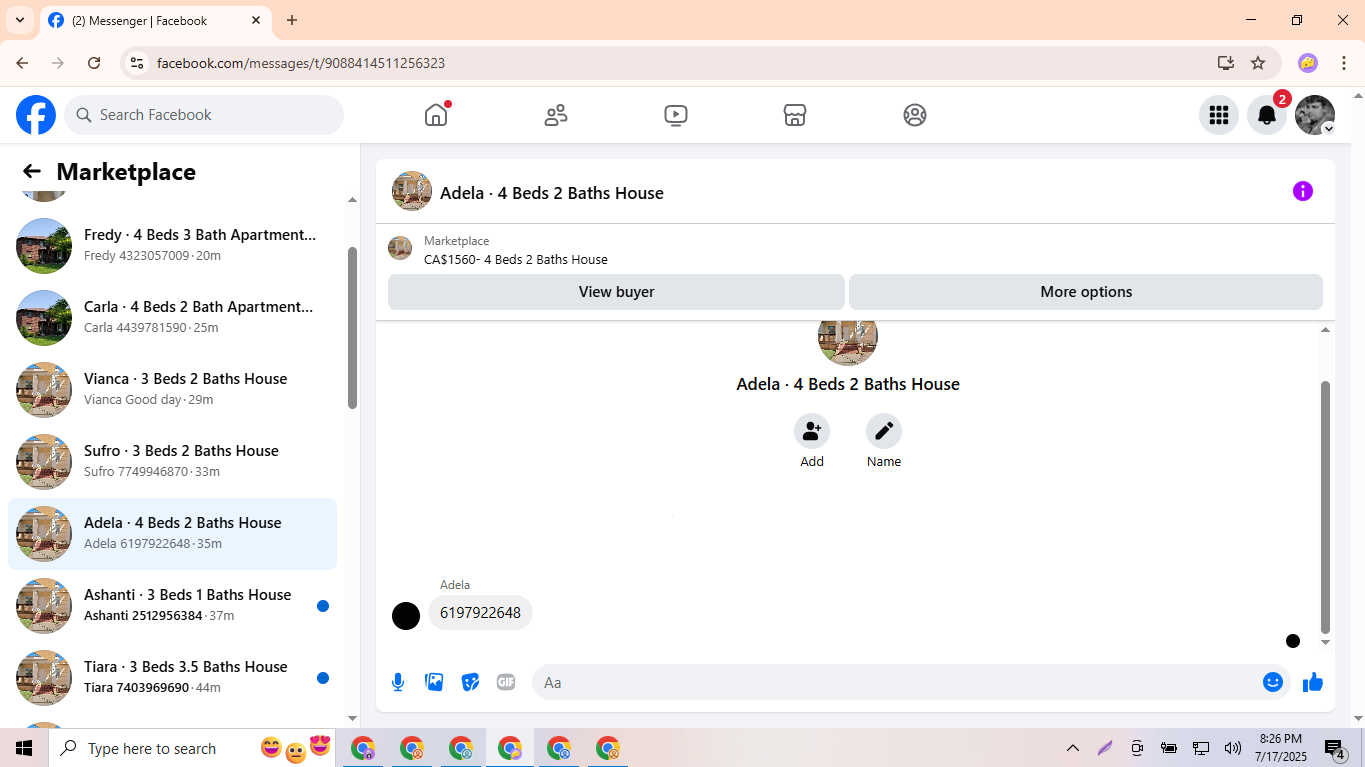Open the account profile picture menu
This screenshot has height=767, width=1365.
click(1315, 115)
